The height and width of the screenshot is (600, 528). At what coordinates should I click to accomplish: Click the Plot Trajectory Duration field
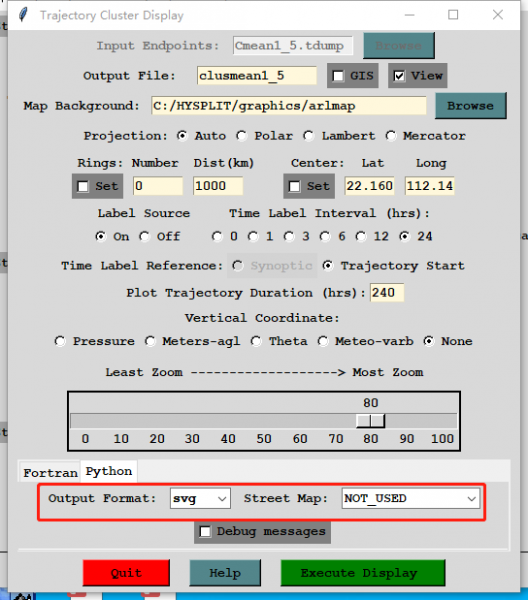click(x=387, y=293)
